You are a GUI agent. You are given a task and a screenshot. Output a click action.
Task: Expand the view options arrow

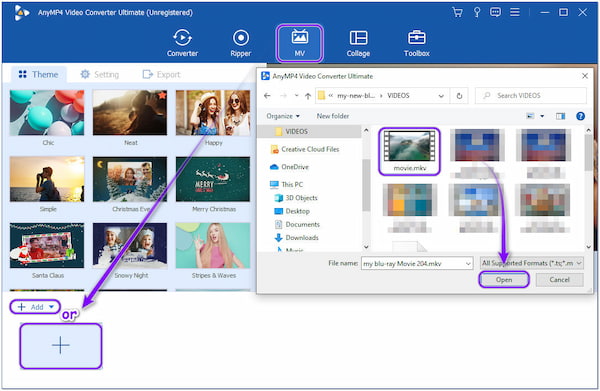tap(542, 116)
